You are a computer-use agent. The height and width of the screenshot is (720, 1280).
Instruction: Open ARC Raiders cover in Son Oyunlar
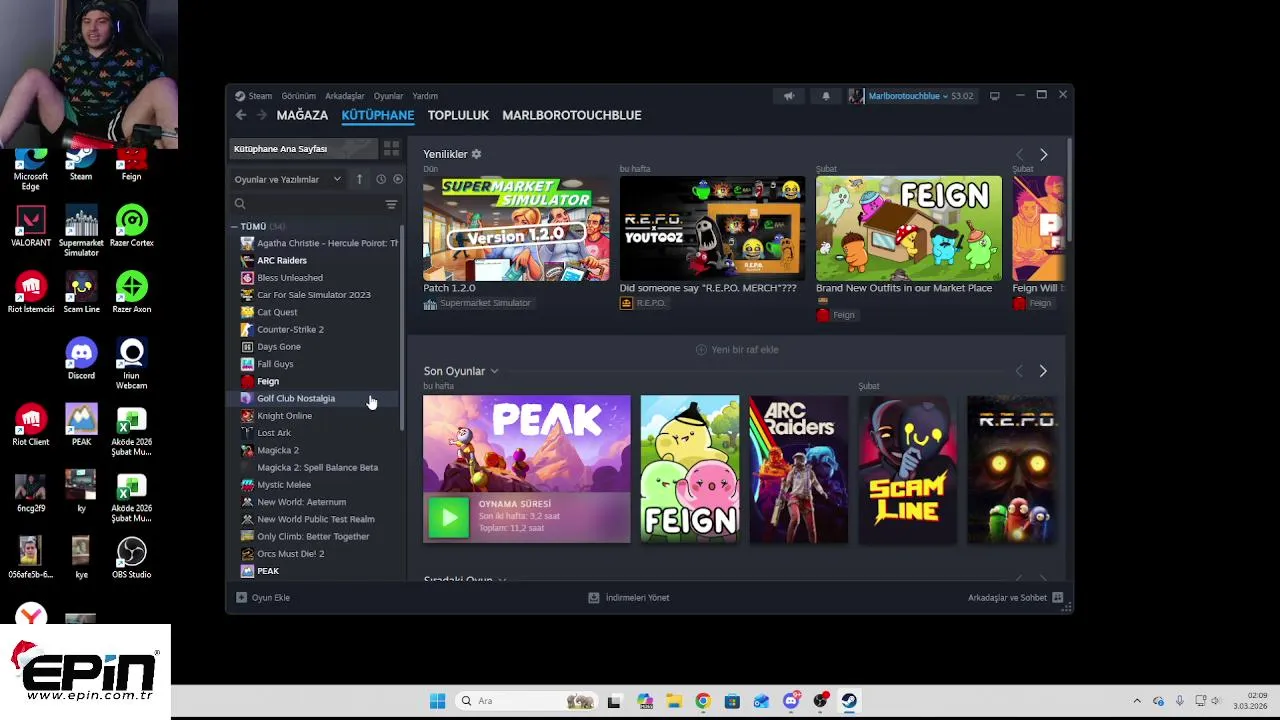click(x=798, y=469)
